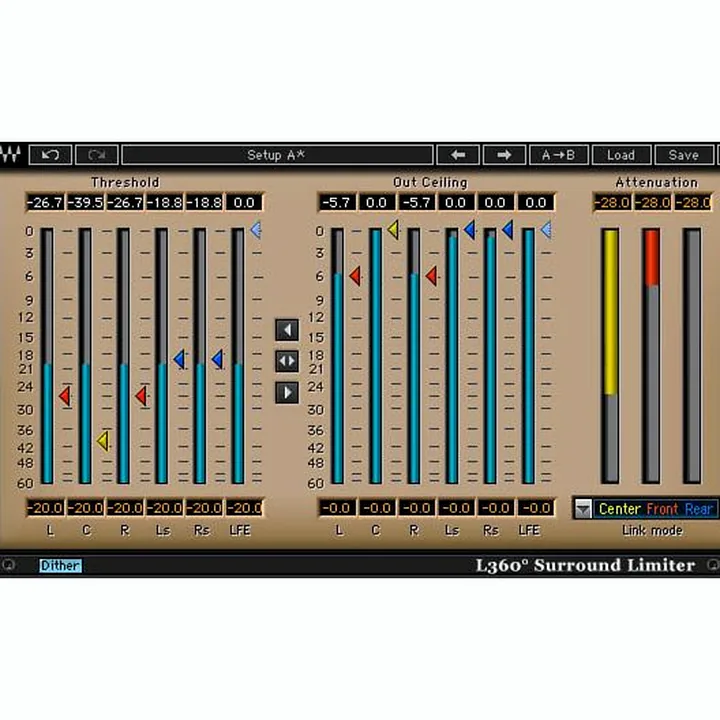
Task: Click the link-right arrow button between meters
Action: click(x=287, y=393)
